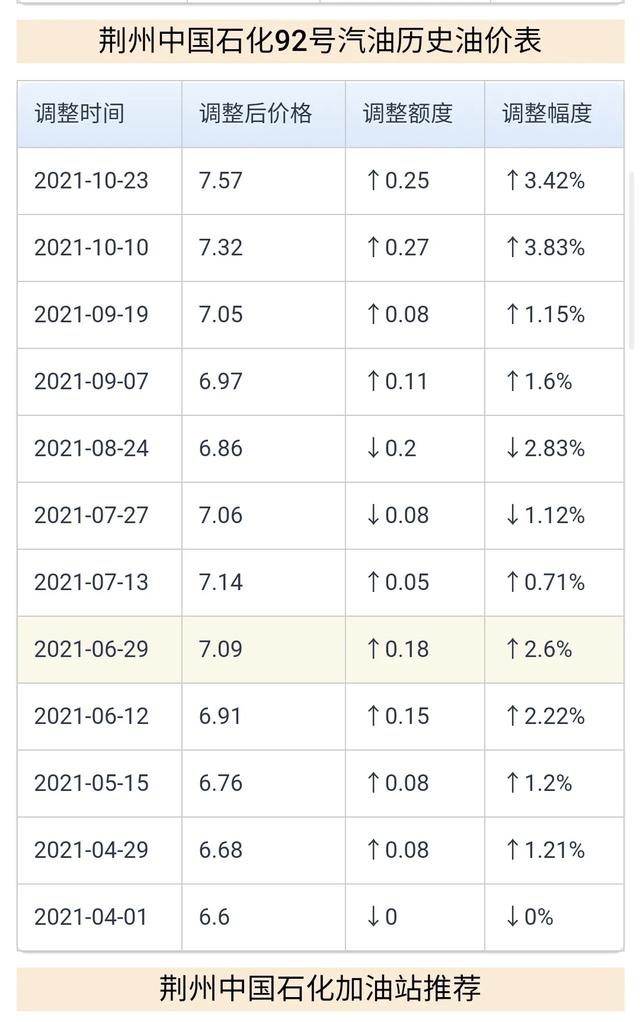The image size is (640, 1022).
Task: Click the up arrow beside 0.71%
Action: tap(512, 582)
